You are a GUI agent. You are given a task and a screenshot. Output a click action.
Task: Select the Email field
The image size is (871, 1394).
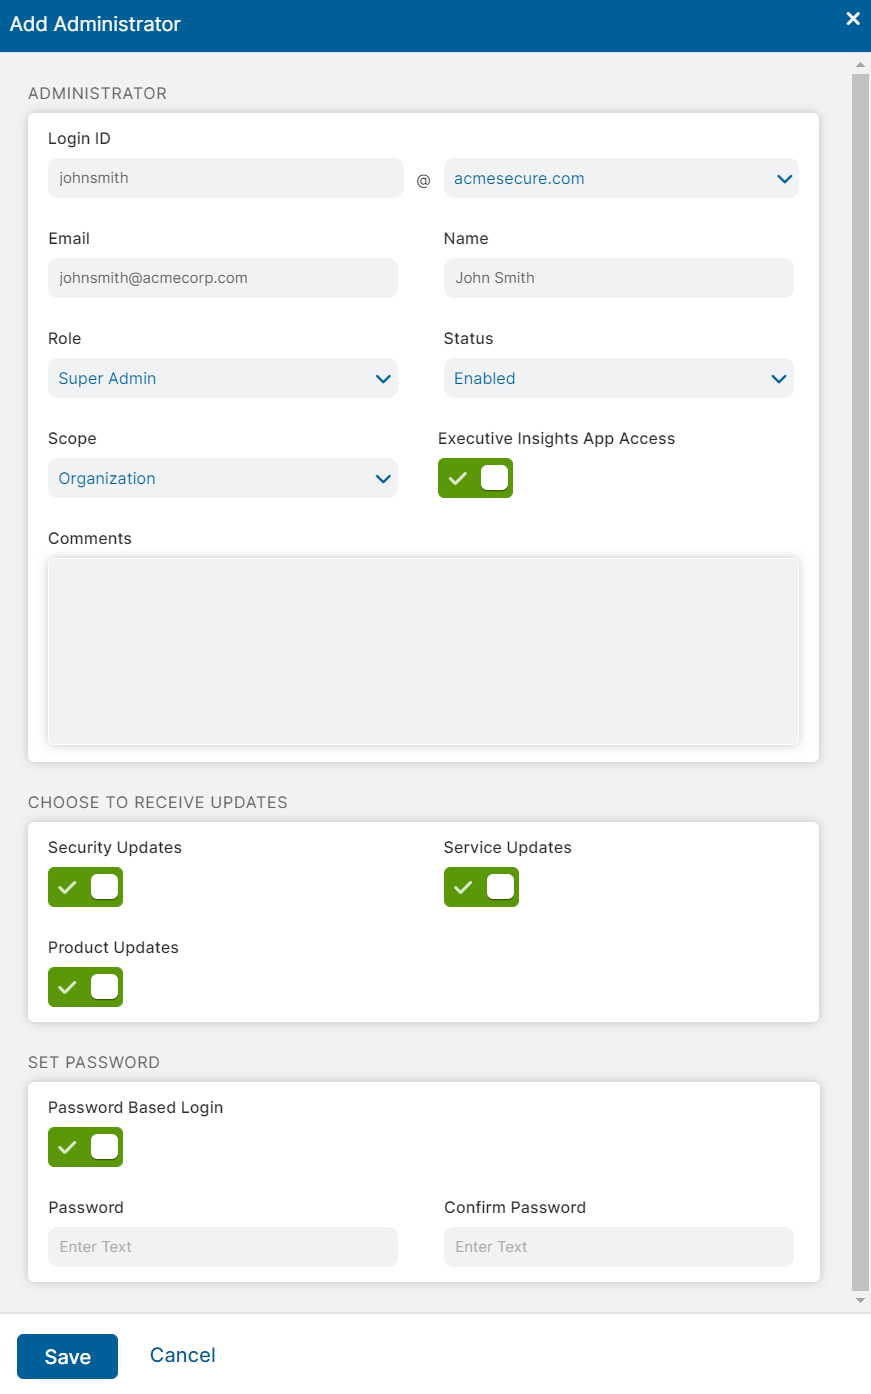tap(222, 278)
